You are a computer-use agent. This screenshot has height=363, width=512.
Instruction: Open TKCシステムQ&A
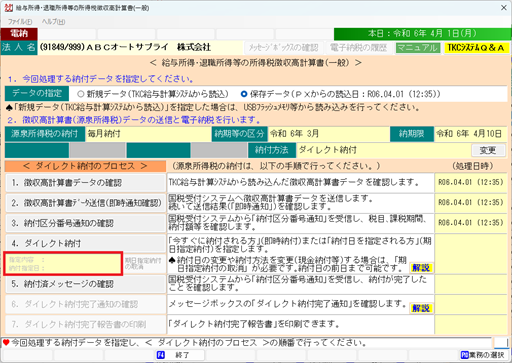(x=476, y=48)
